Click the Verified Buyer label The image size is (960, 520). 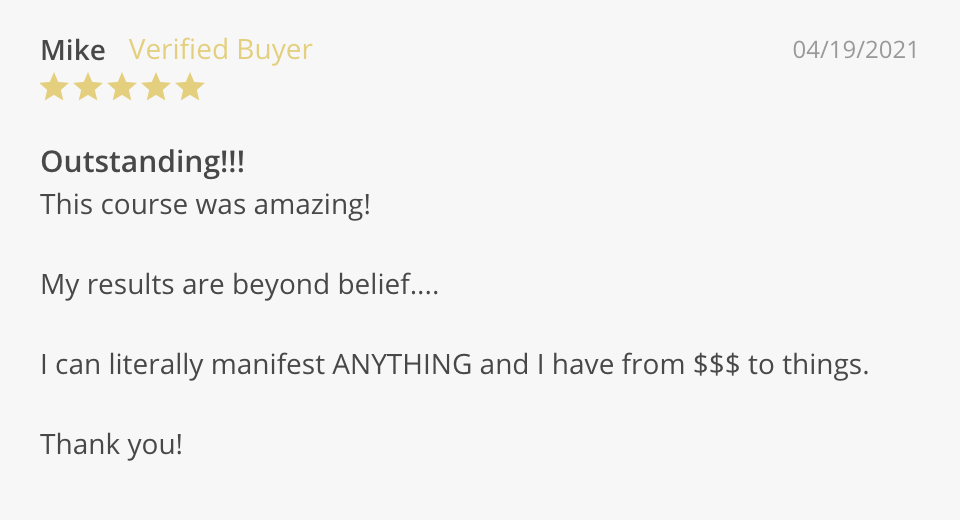pos(220,49)
